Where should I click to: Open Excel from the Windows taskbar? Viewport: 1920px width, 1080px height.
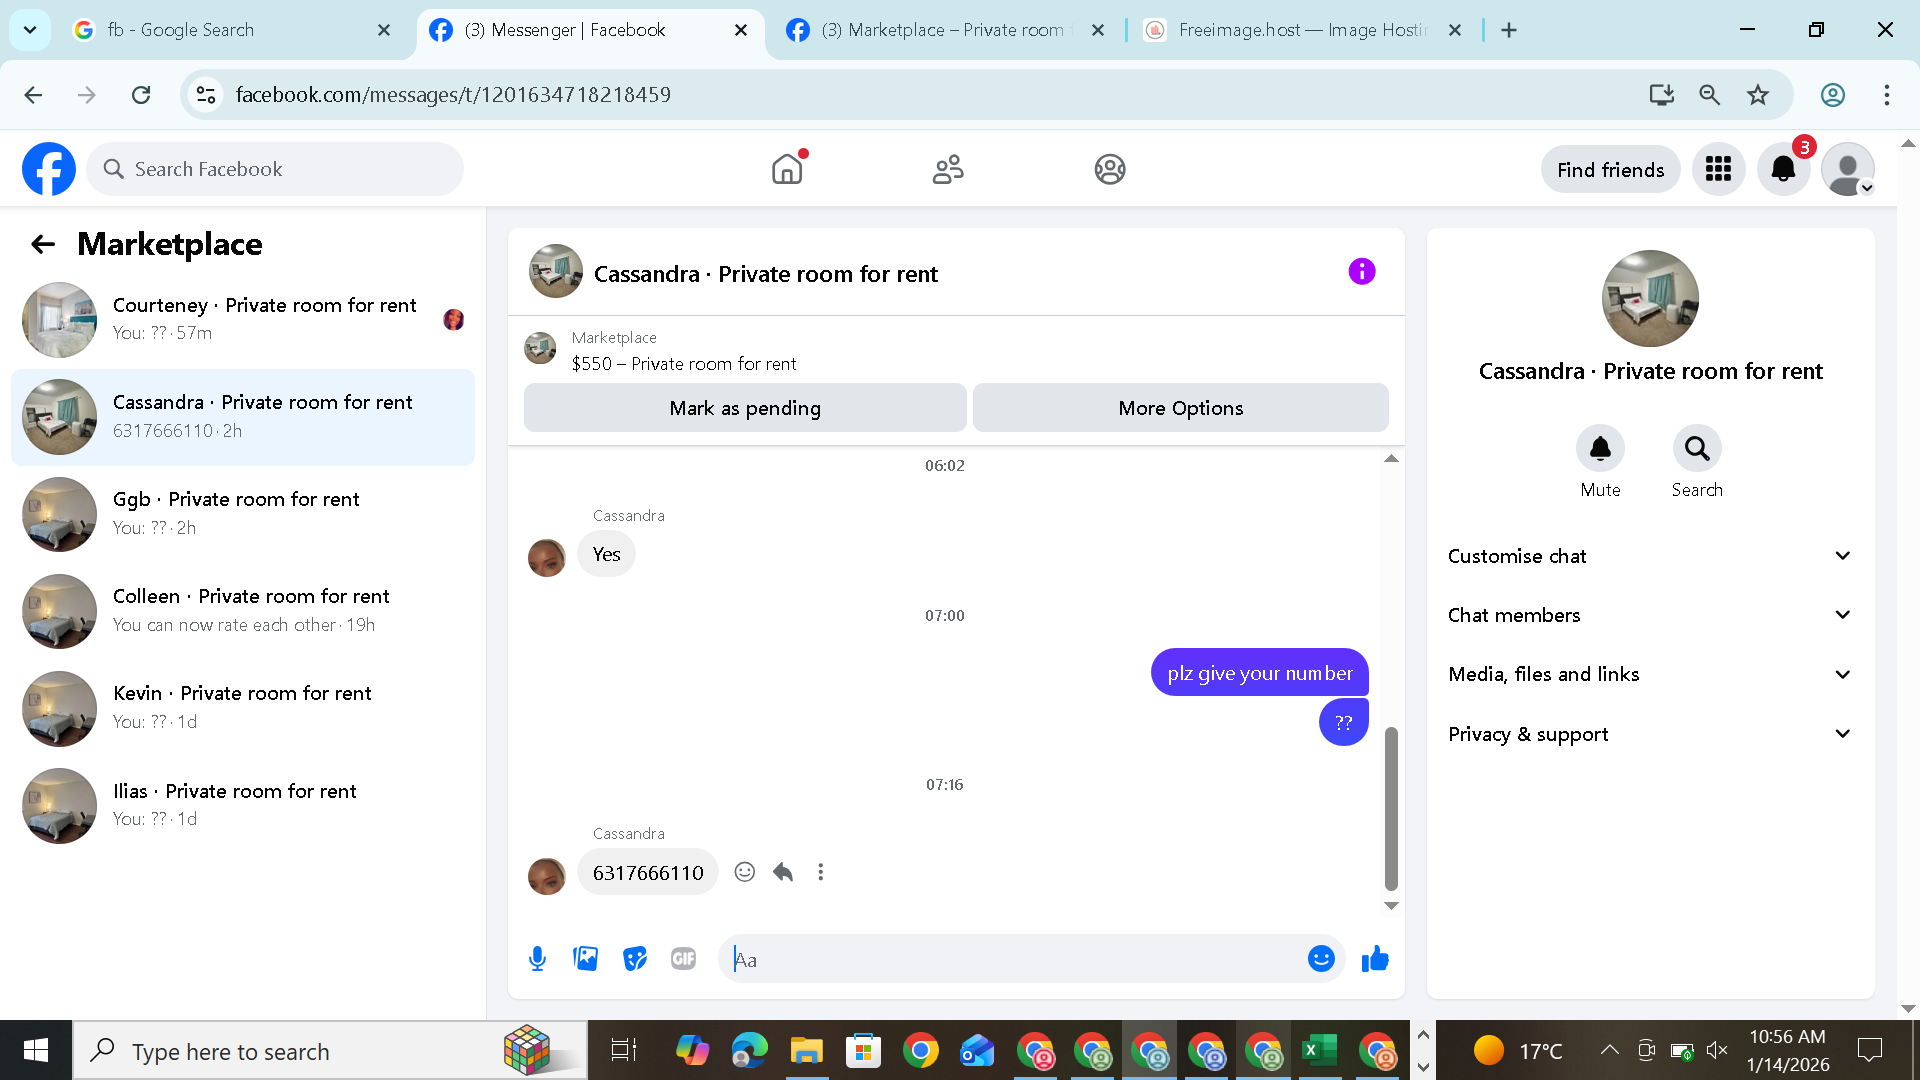[x=1319, y=1051]
